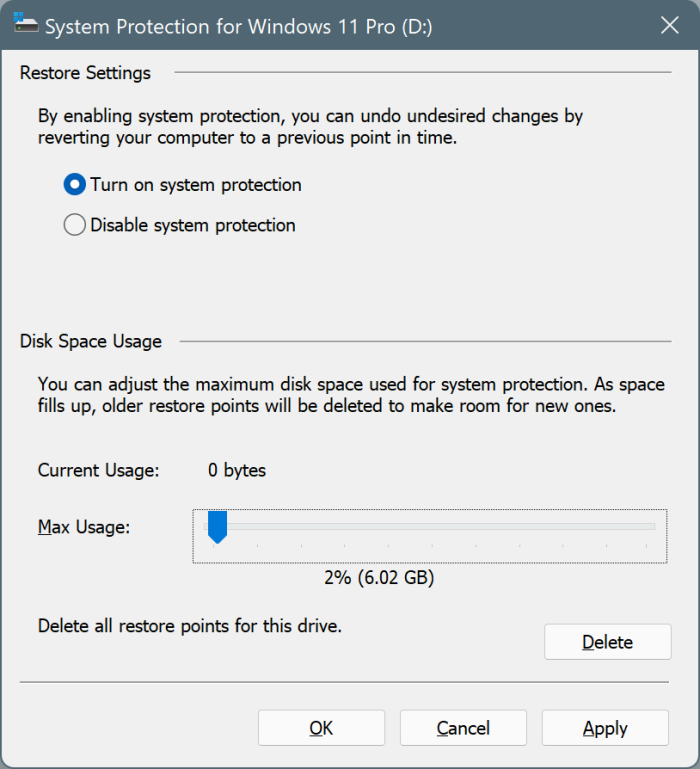This screenshot has height=769, width=700.
Task: Click the Restore Settings section heading
Action: tap(85, 73)
